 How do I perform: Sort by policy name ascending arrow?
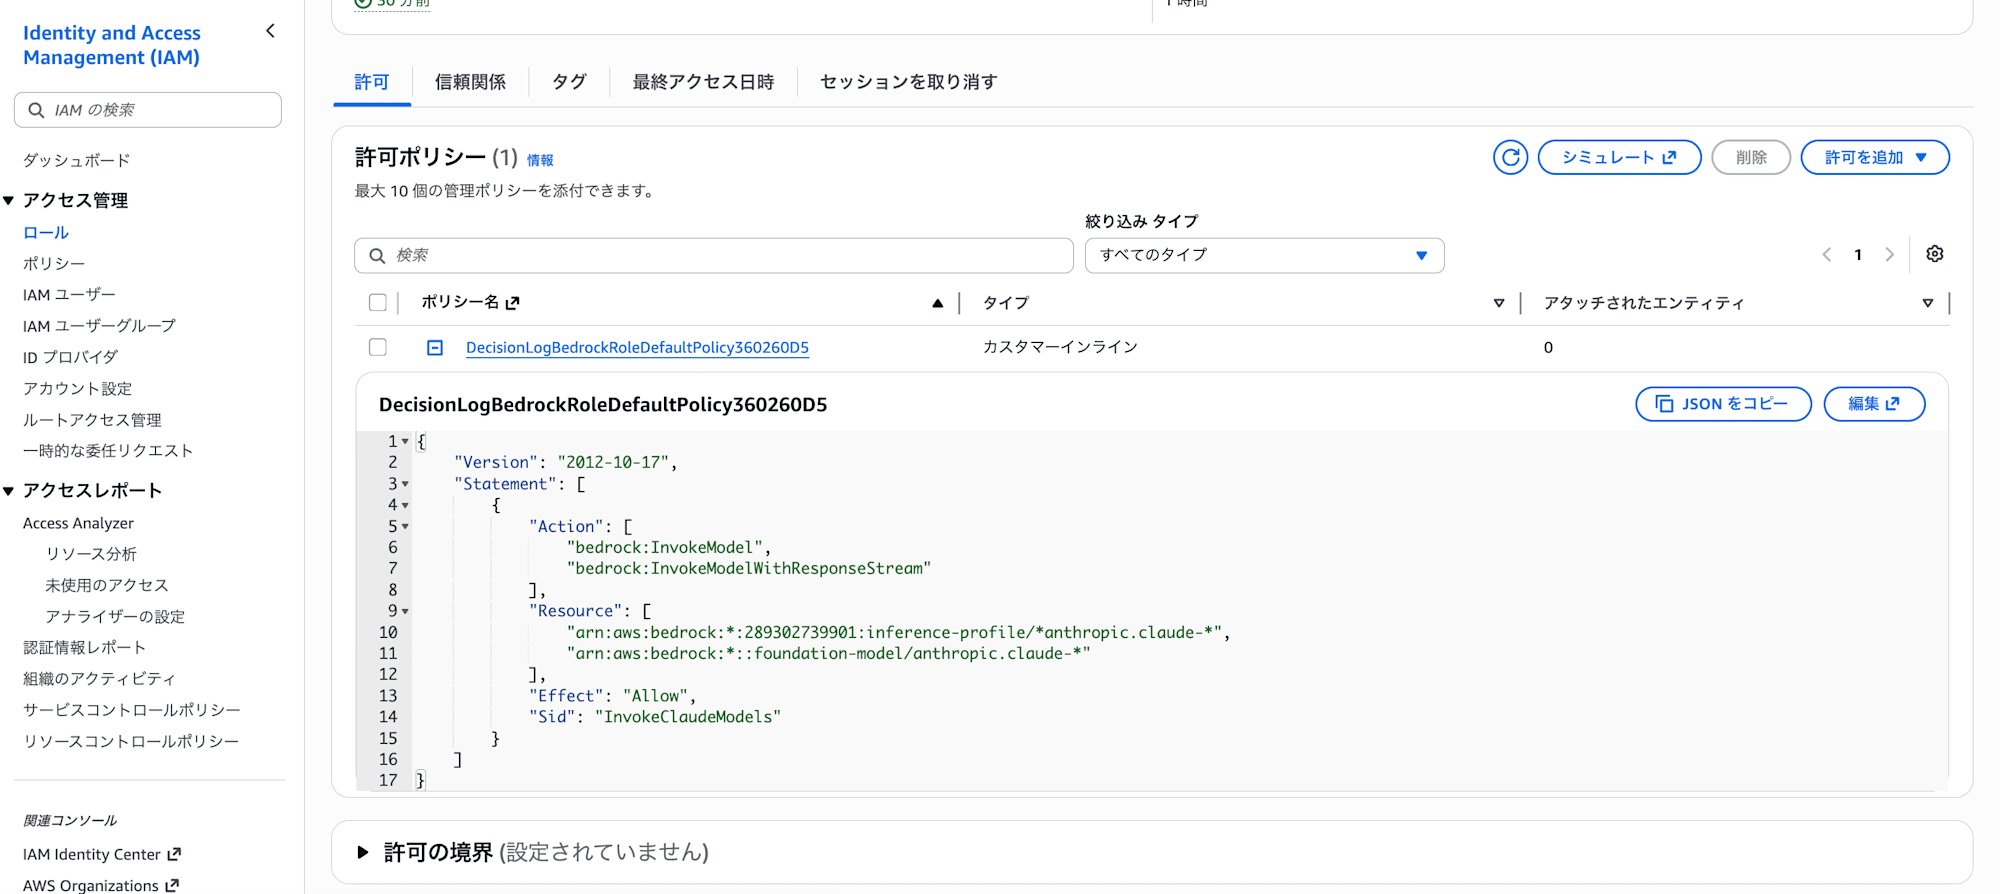coord(938,303)
